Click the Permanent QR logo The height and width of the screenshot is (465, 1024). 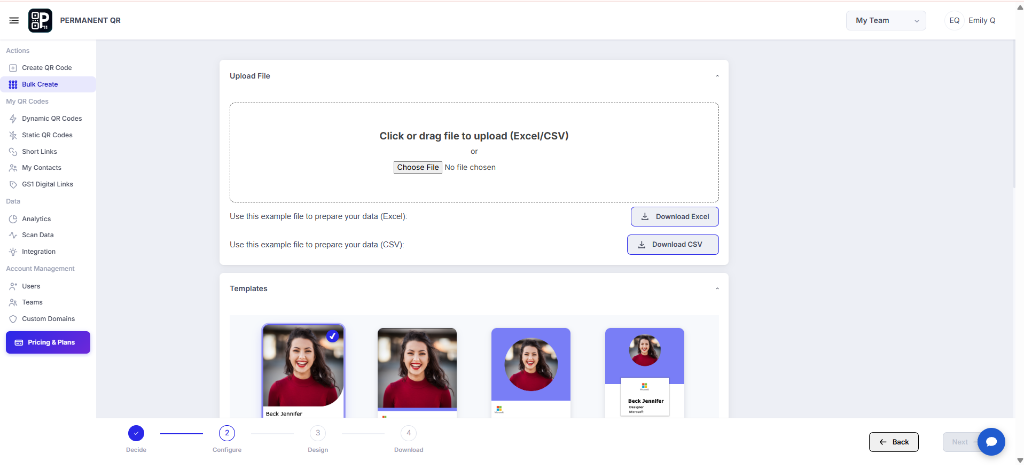pos(40,20)
